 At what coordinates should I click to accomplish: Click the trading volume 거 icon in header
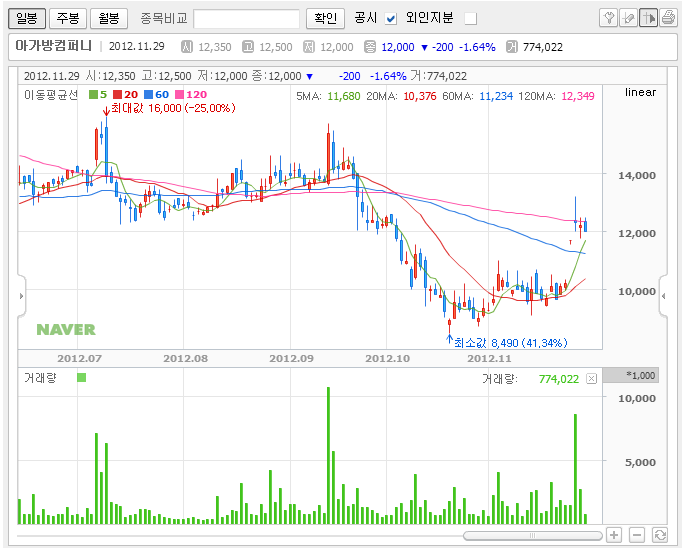click(512, 47)
